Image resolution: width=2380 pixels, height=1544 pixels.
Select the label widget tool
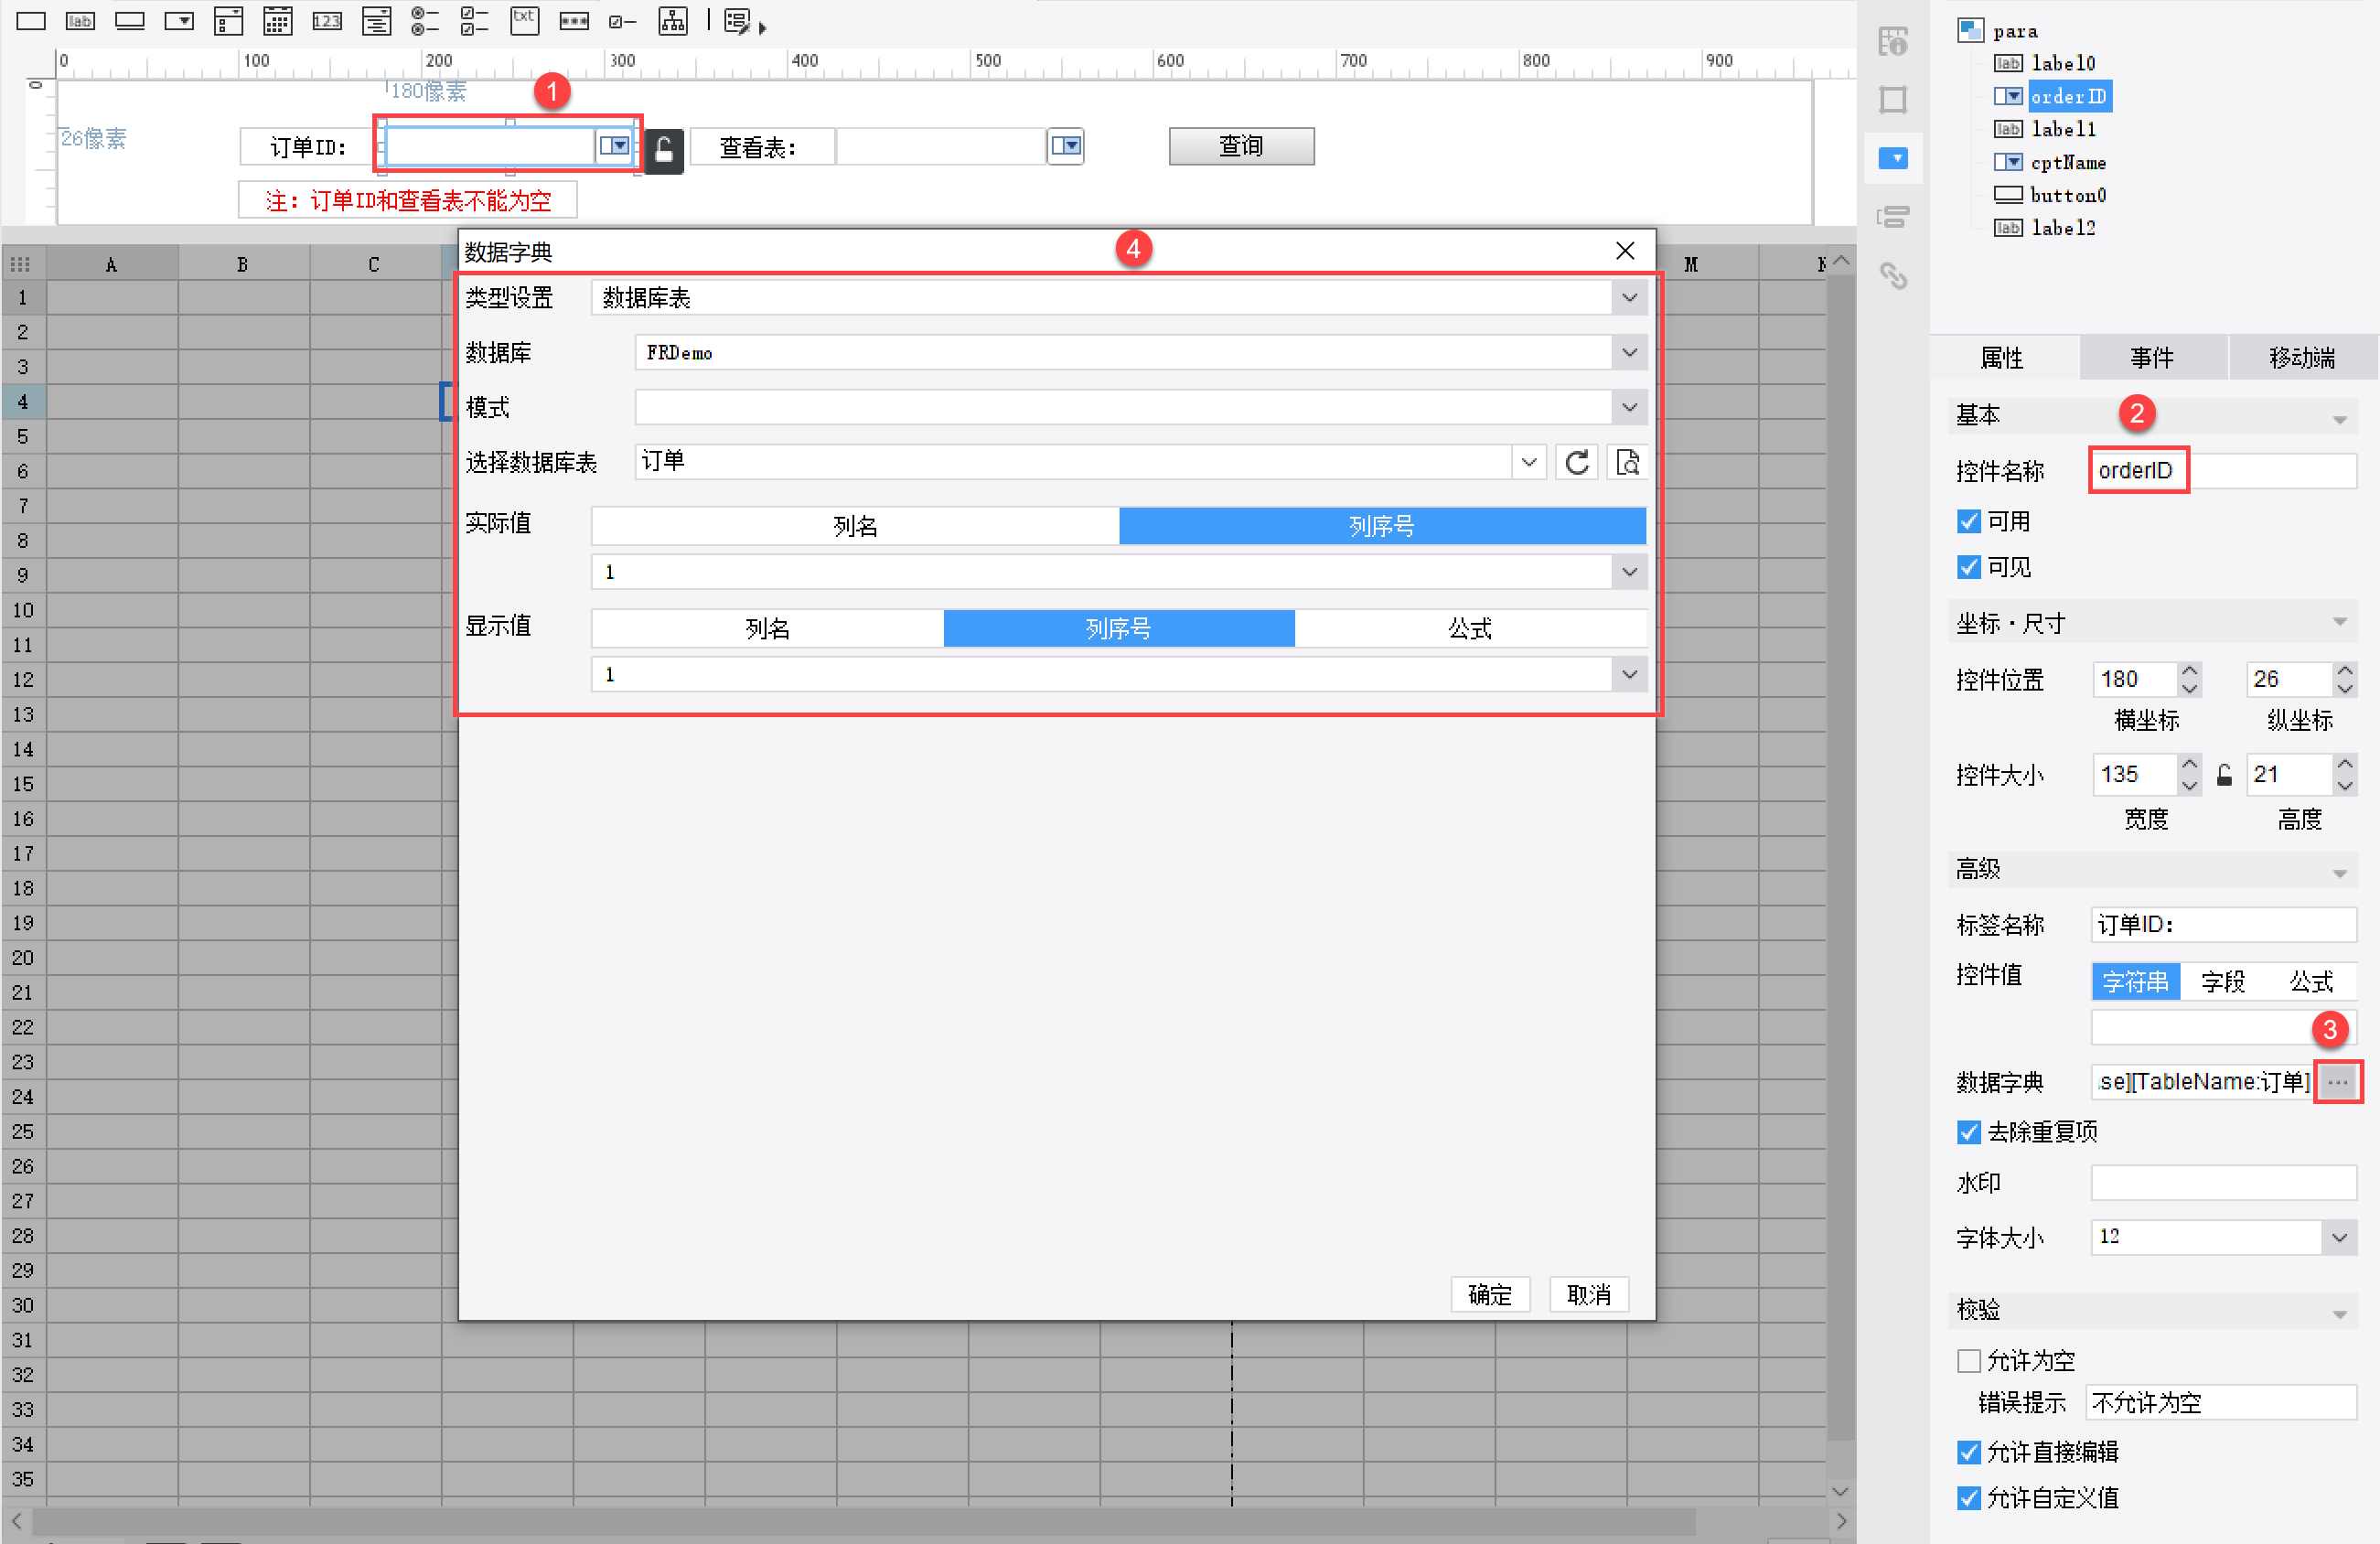(80, 21)
